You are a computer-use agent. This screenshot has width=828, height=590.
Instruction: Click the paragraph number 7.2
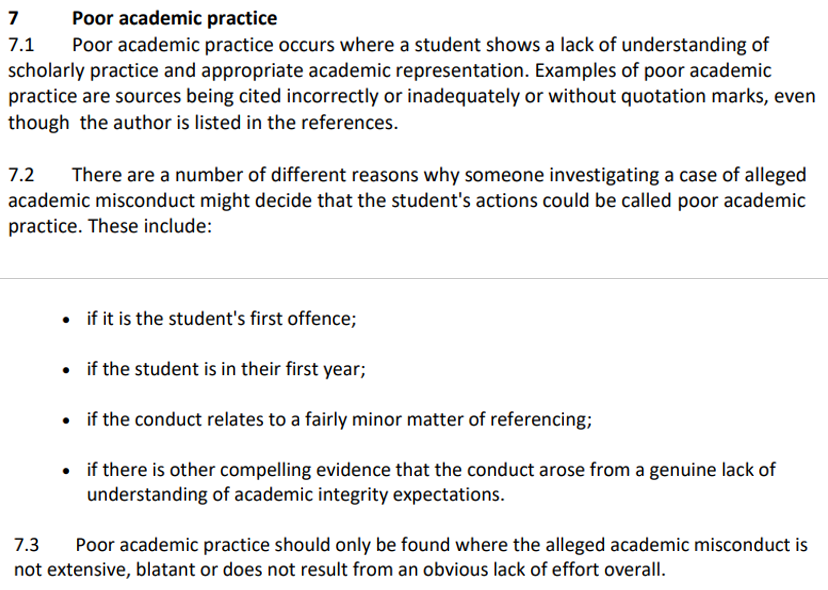click(x=21, y=175)
